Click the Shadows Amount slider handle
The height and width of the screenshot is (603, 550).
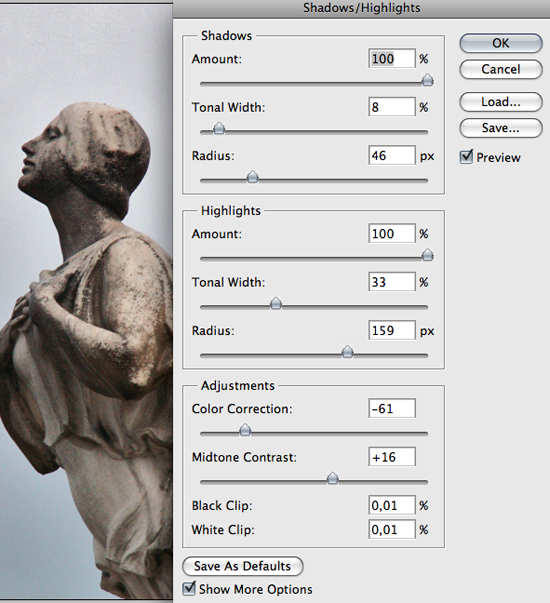pyautogui.click(x=427, y=80)
